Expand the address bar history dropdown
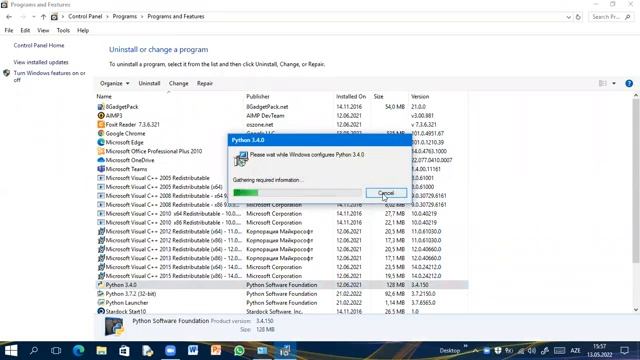The height and width of the screenshot is (360, 640). (x=569, y=17)
